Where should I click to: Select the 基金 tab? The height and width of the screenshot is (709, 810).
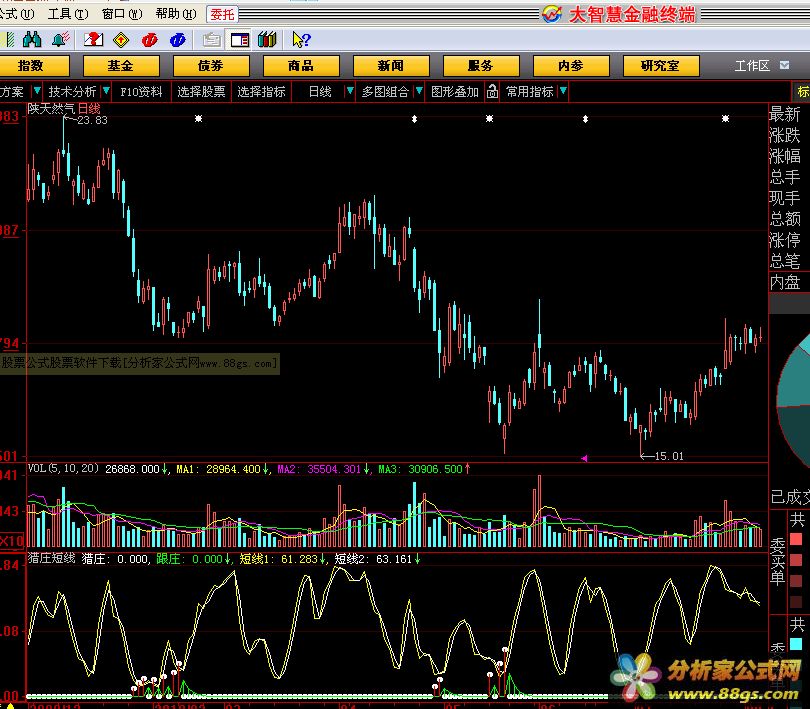121,66
